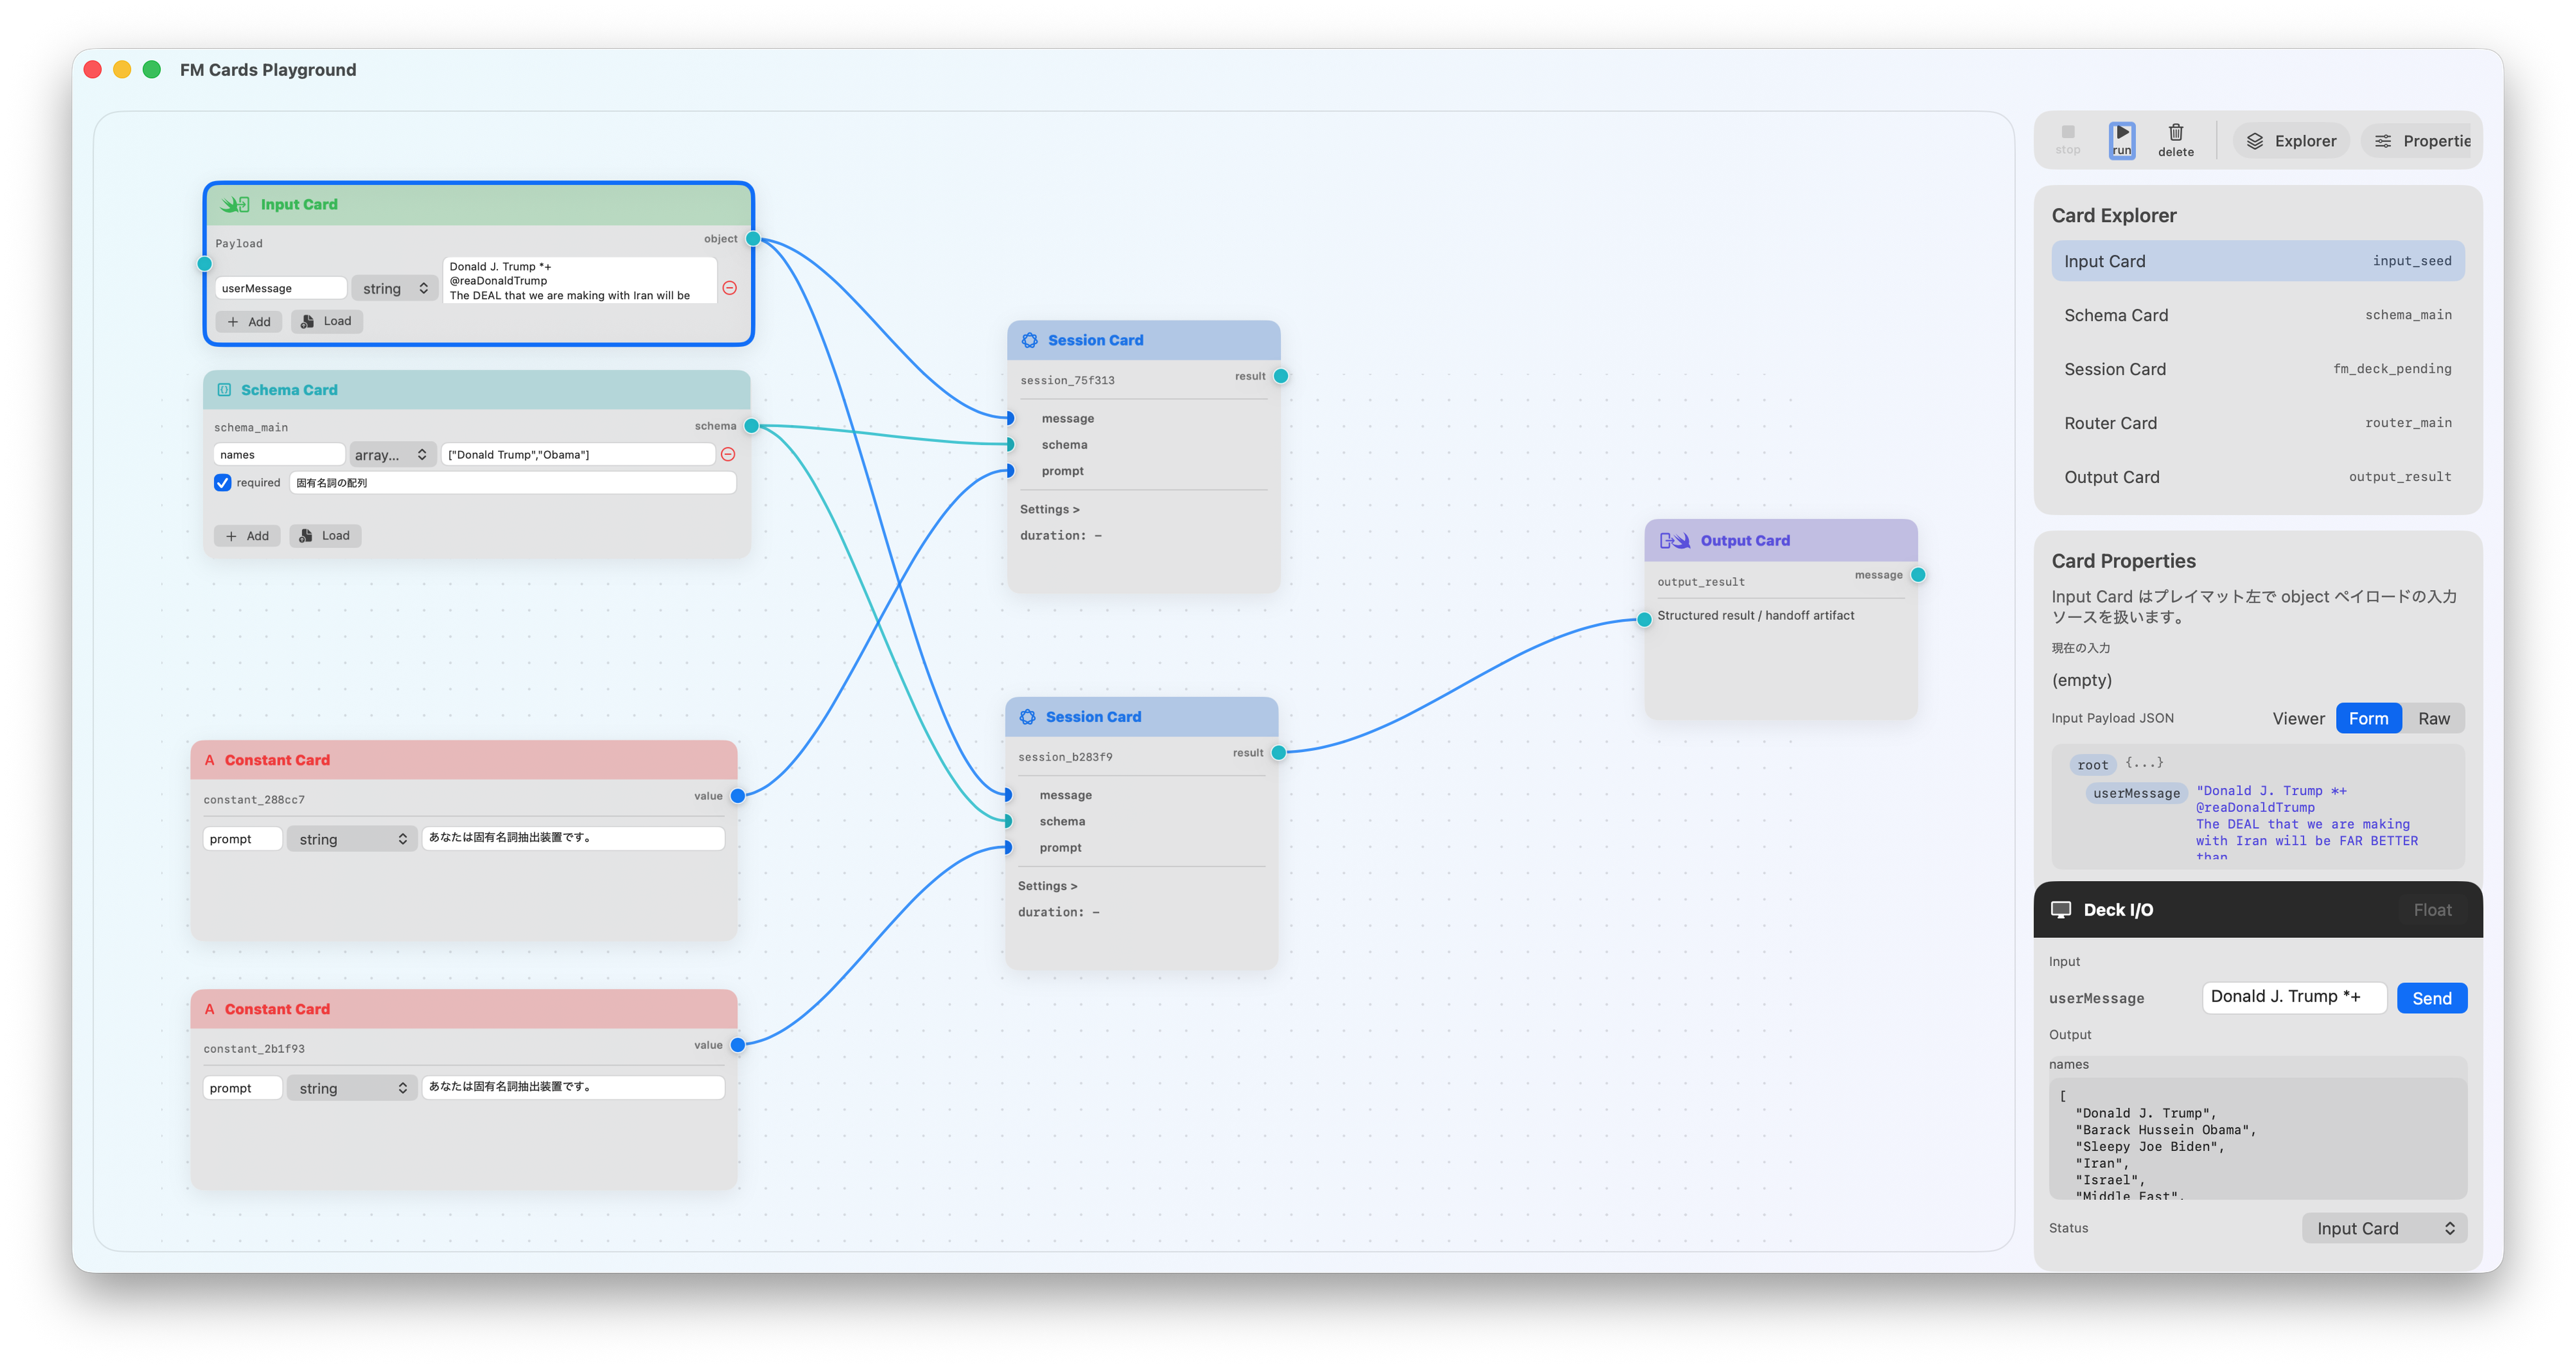The image size is (2576, 1368).
Task: Click red remove icon on names row
Action: [x=728, y=455]
